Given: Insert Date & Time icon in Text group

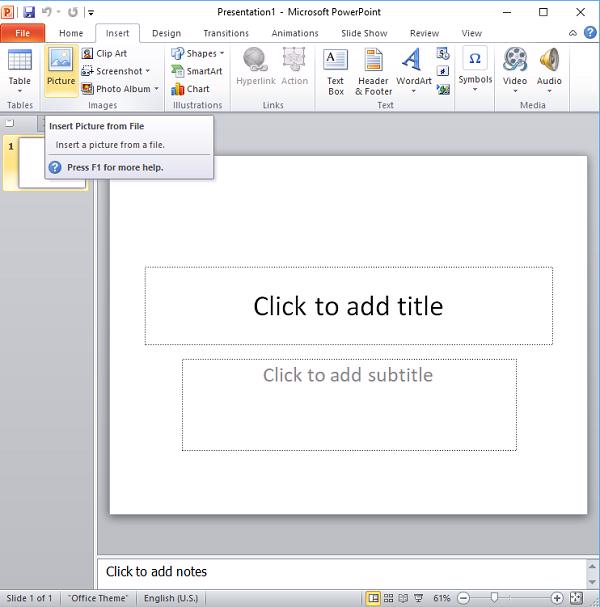Looking at the screenshot, I should tap(443, 53).
